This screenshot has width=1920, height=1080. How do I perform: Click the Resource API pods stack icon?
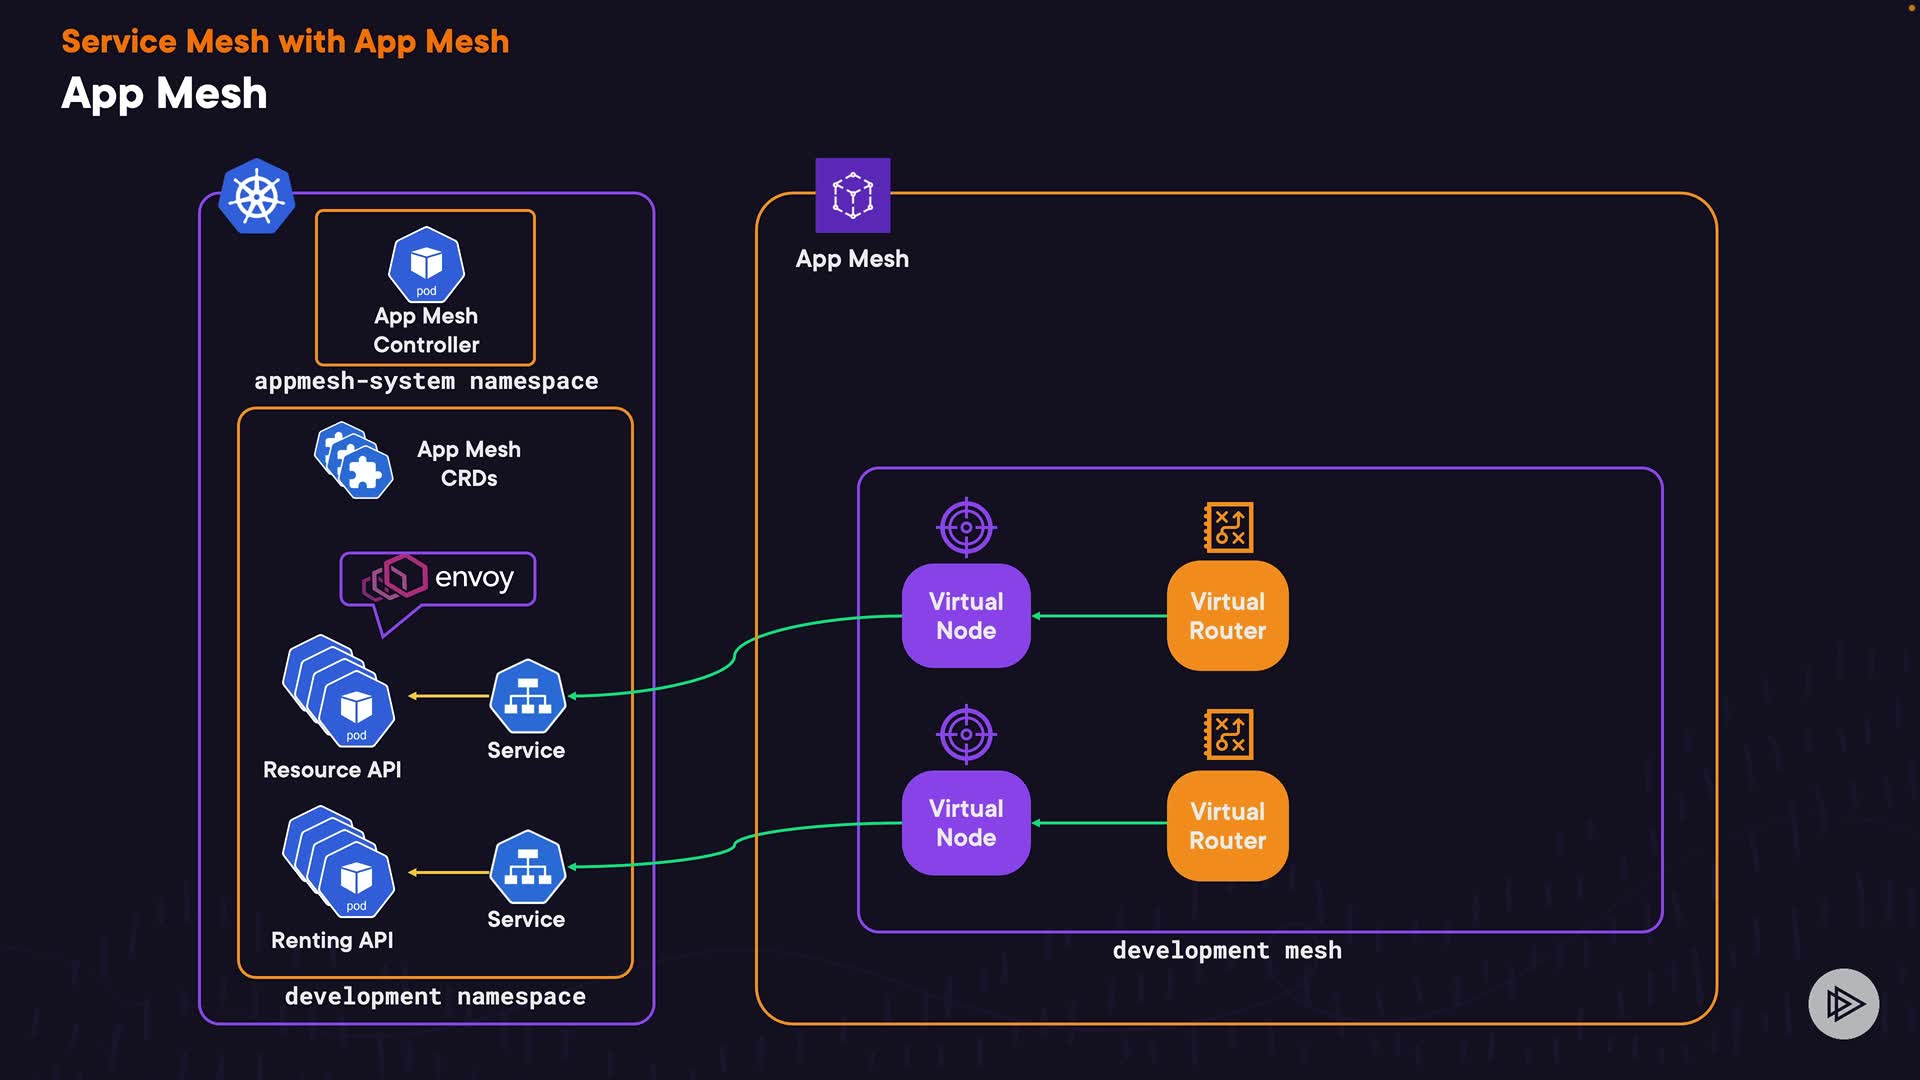(339, 691)
